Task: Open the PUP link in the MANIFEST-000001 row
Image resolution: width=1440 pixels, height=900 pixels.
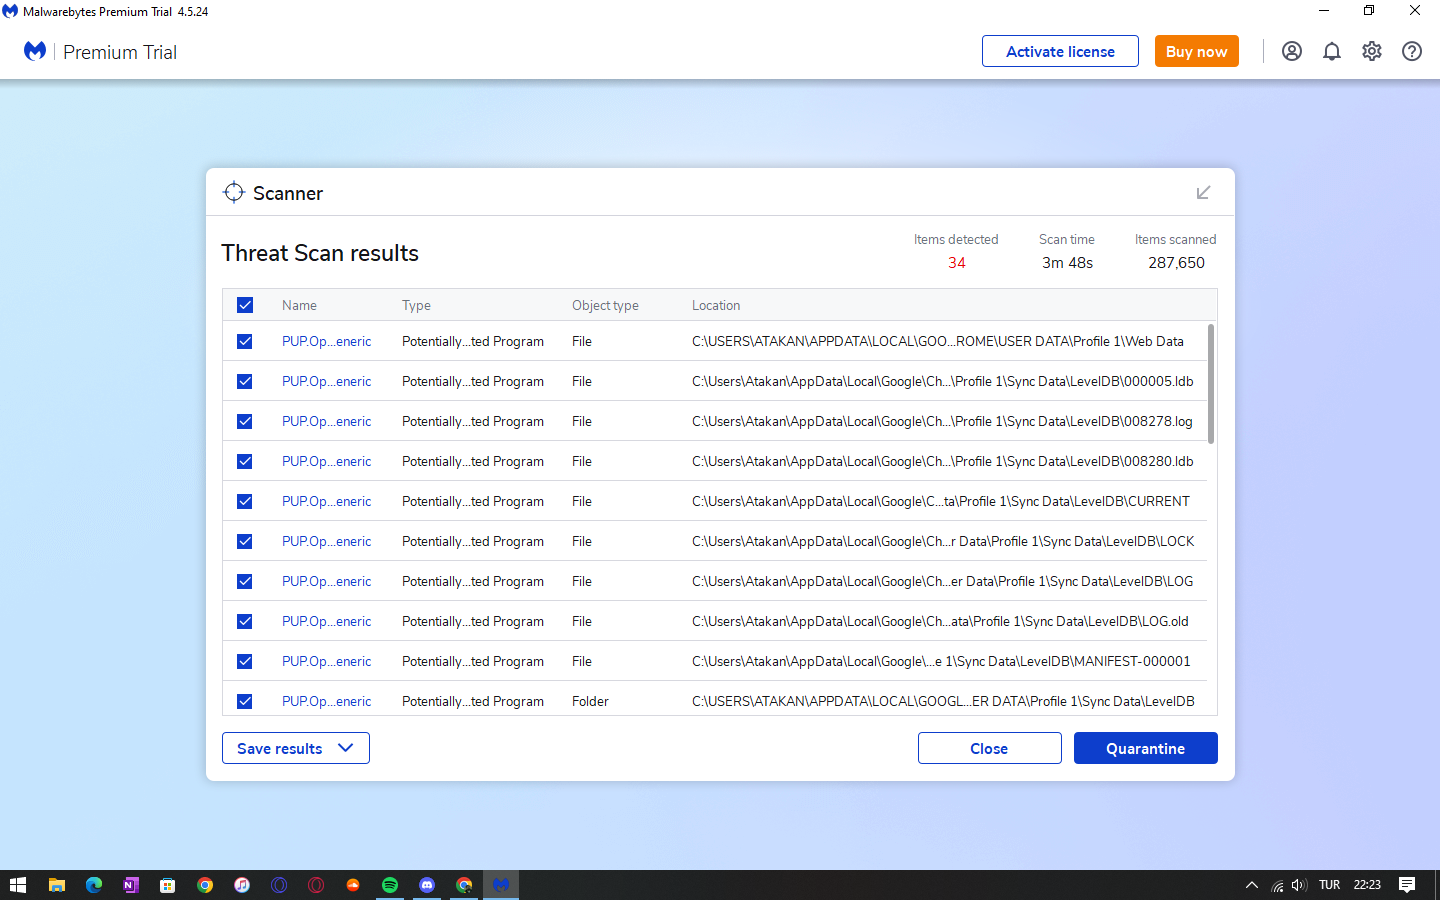Action: [326, 661]
